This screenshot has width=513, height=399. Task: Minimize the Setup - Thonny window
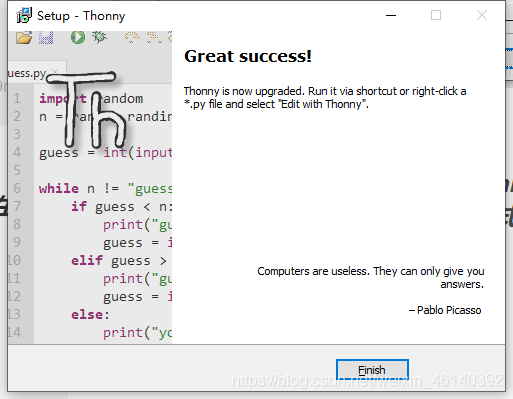coord(391,15)
